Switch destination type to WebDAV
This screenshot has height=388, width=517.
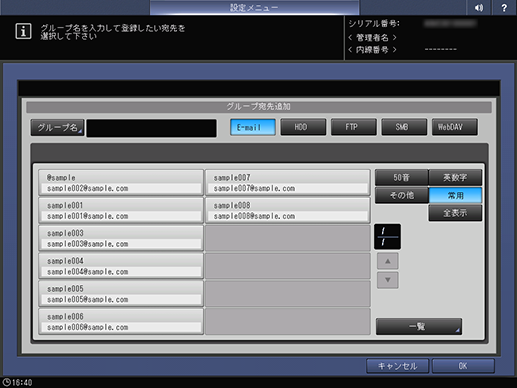point(455,127)
